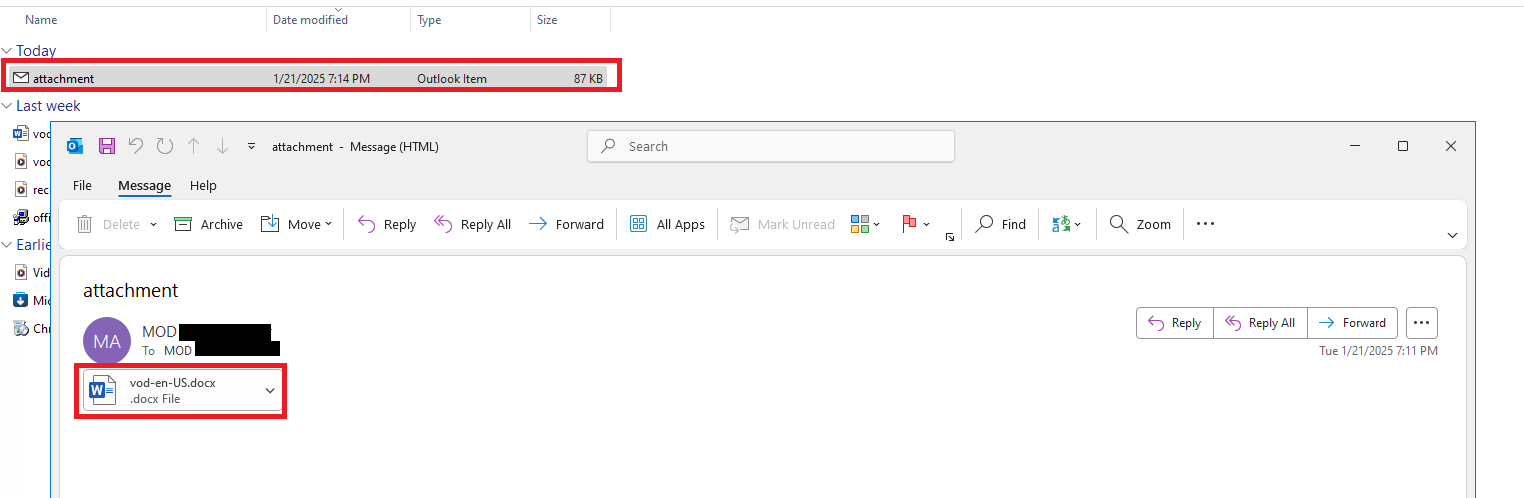Minimize the Outlook message window
The image size is (1524, 498).
pyautogui.click(x=1355, y=146)
